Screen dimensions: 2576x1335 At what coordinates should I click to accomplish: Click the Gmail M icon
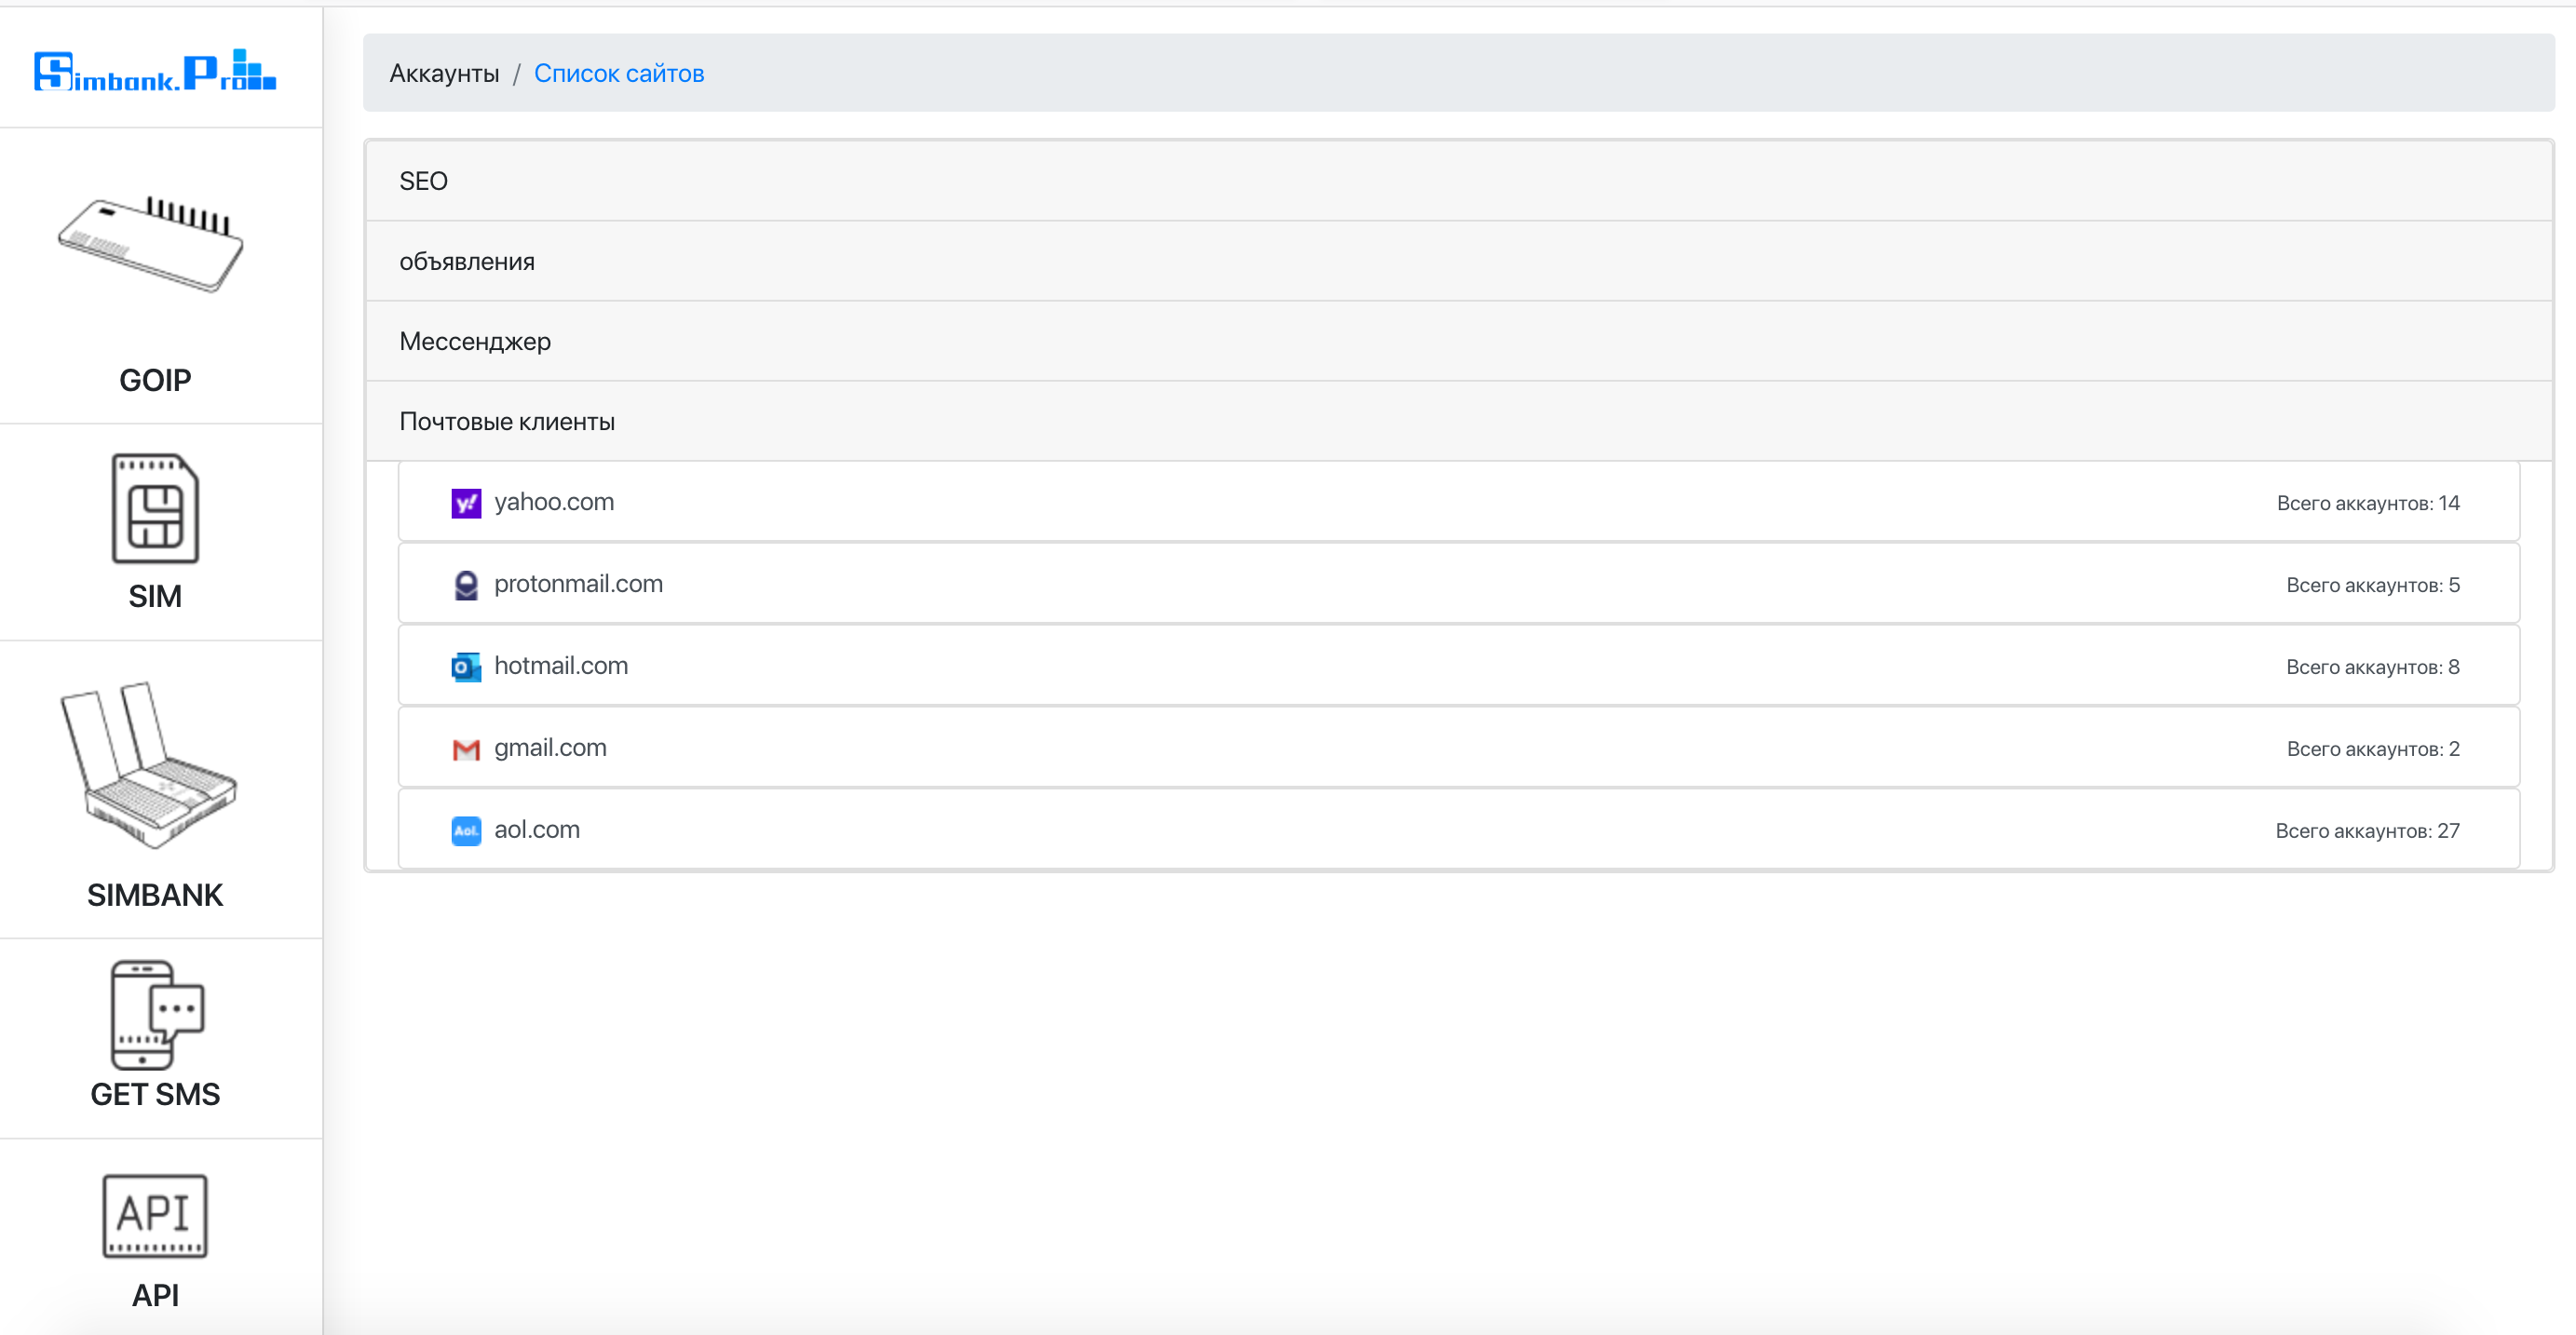466,749
